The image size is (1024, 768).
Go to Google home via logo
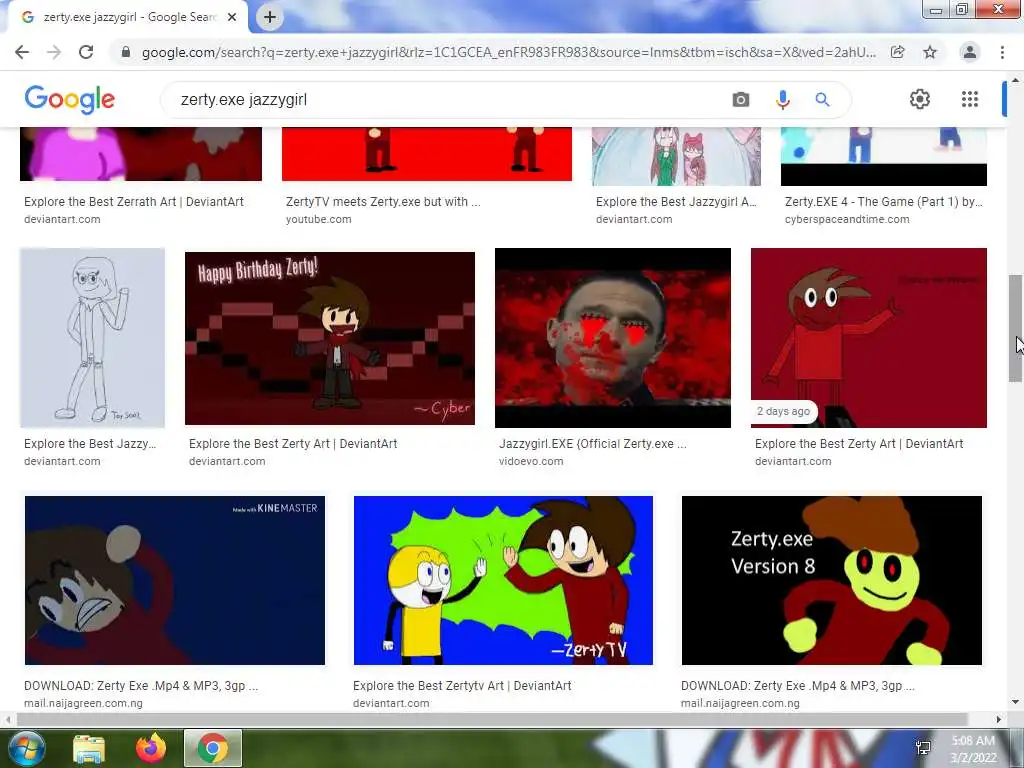[70, 99]
